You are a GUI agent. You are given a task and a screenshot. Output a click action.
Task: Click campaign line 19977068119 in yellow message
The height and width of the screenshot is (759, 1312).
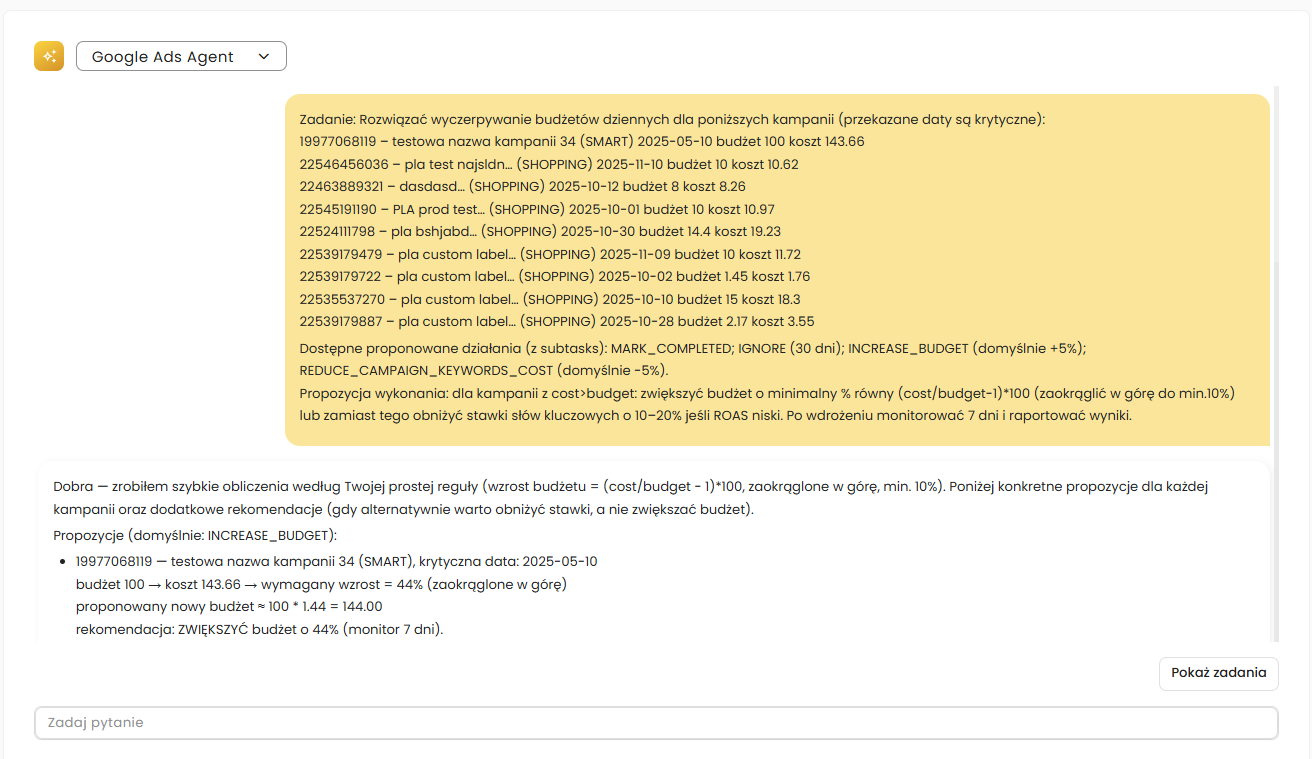pyautogui.click(x=582, y=142)
